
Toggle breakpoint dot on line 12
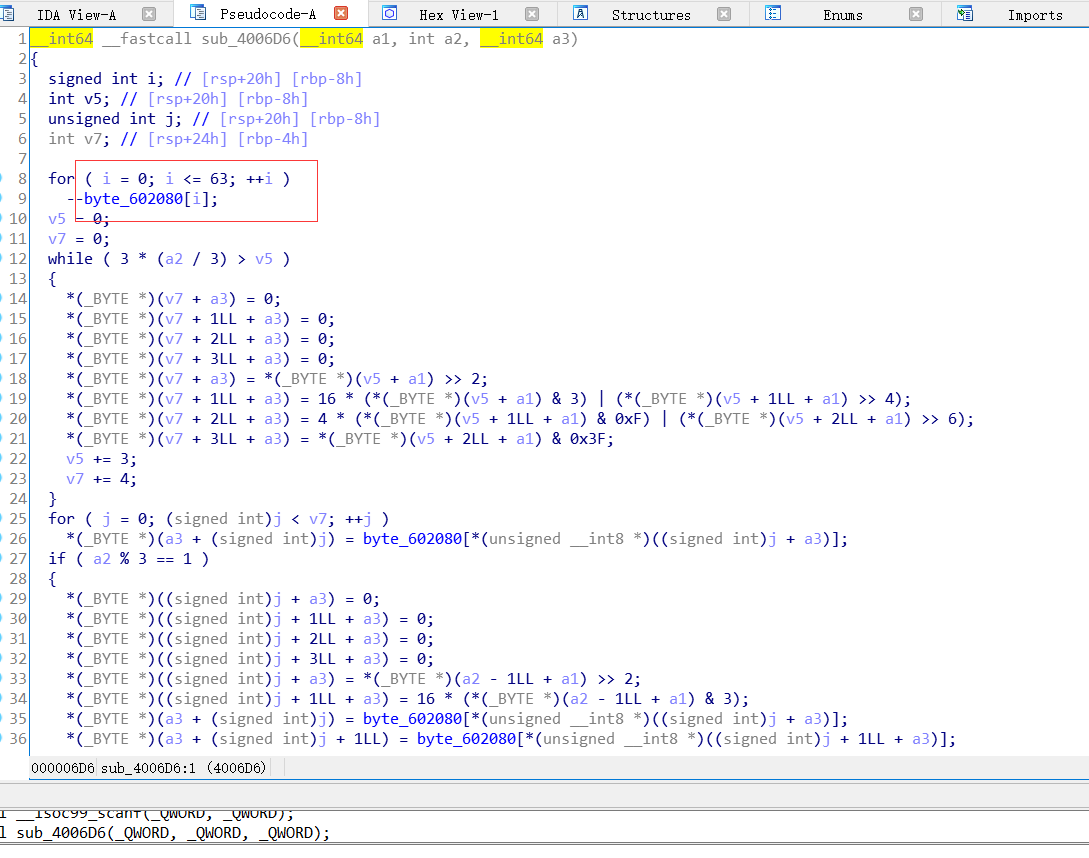coord(3,259)
